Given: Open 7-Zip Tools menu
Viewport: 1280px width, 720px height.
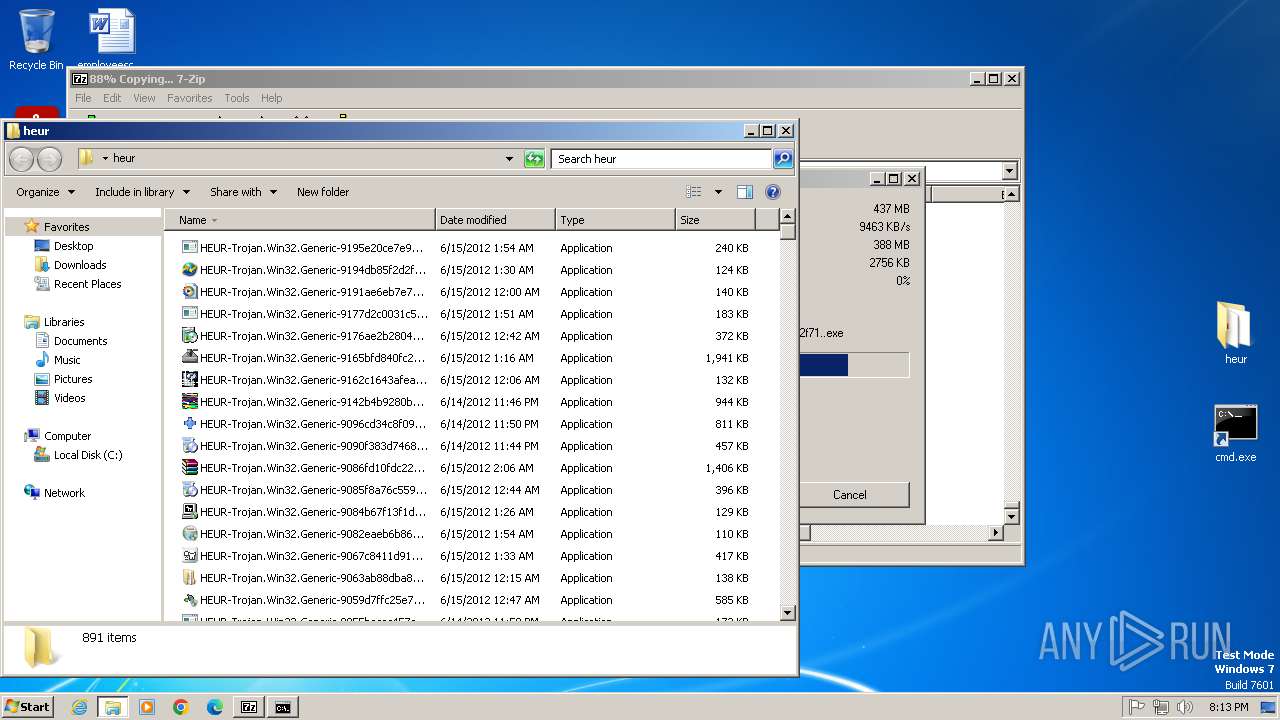Looking at the screenshot, I should click(237, 98).
